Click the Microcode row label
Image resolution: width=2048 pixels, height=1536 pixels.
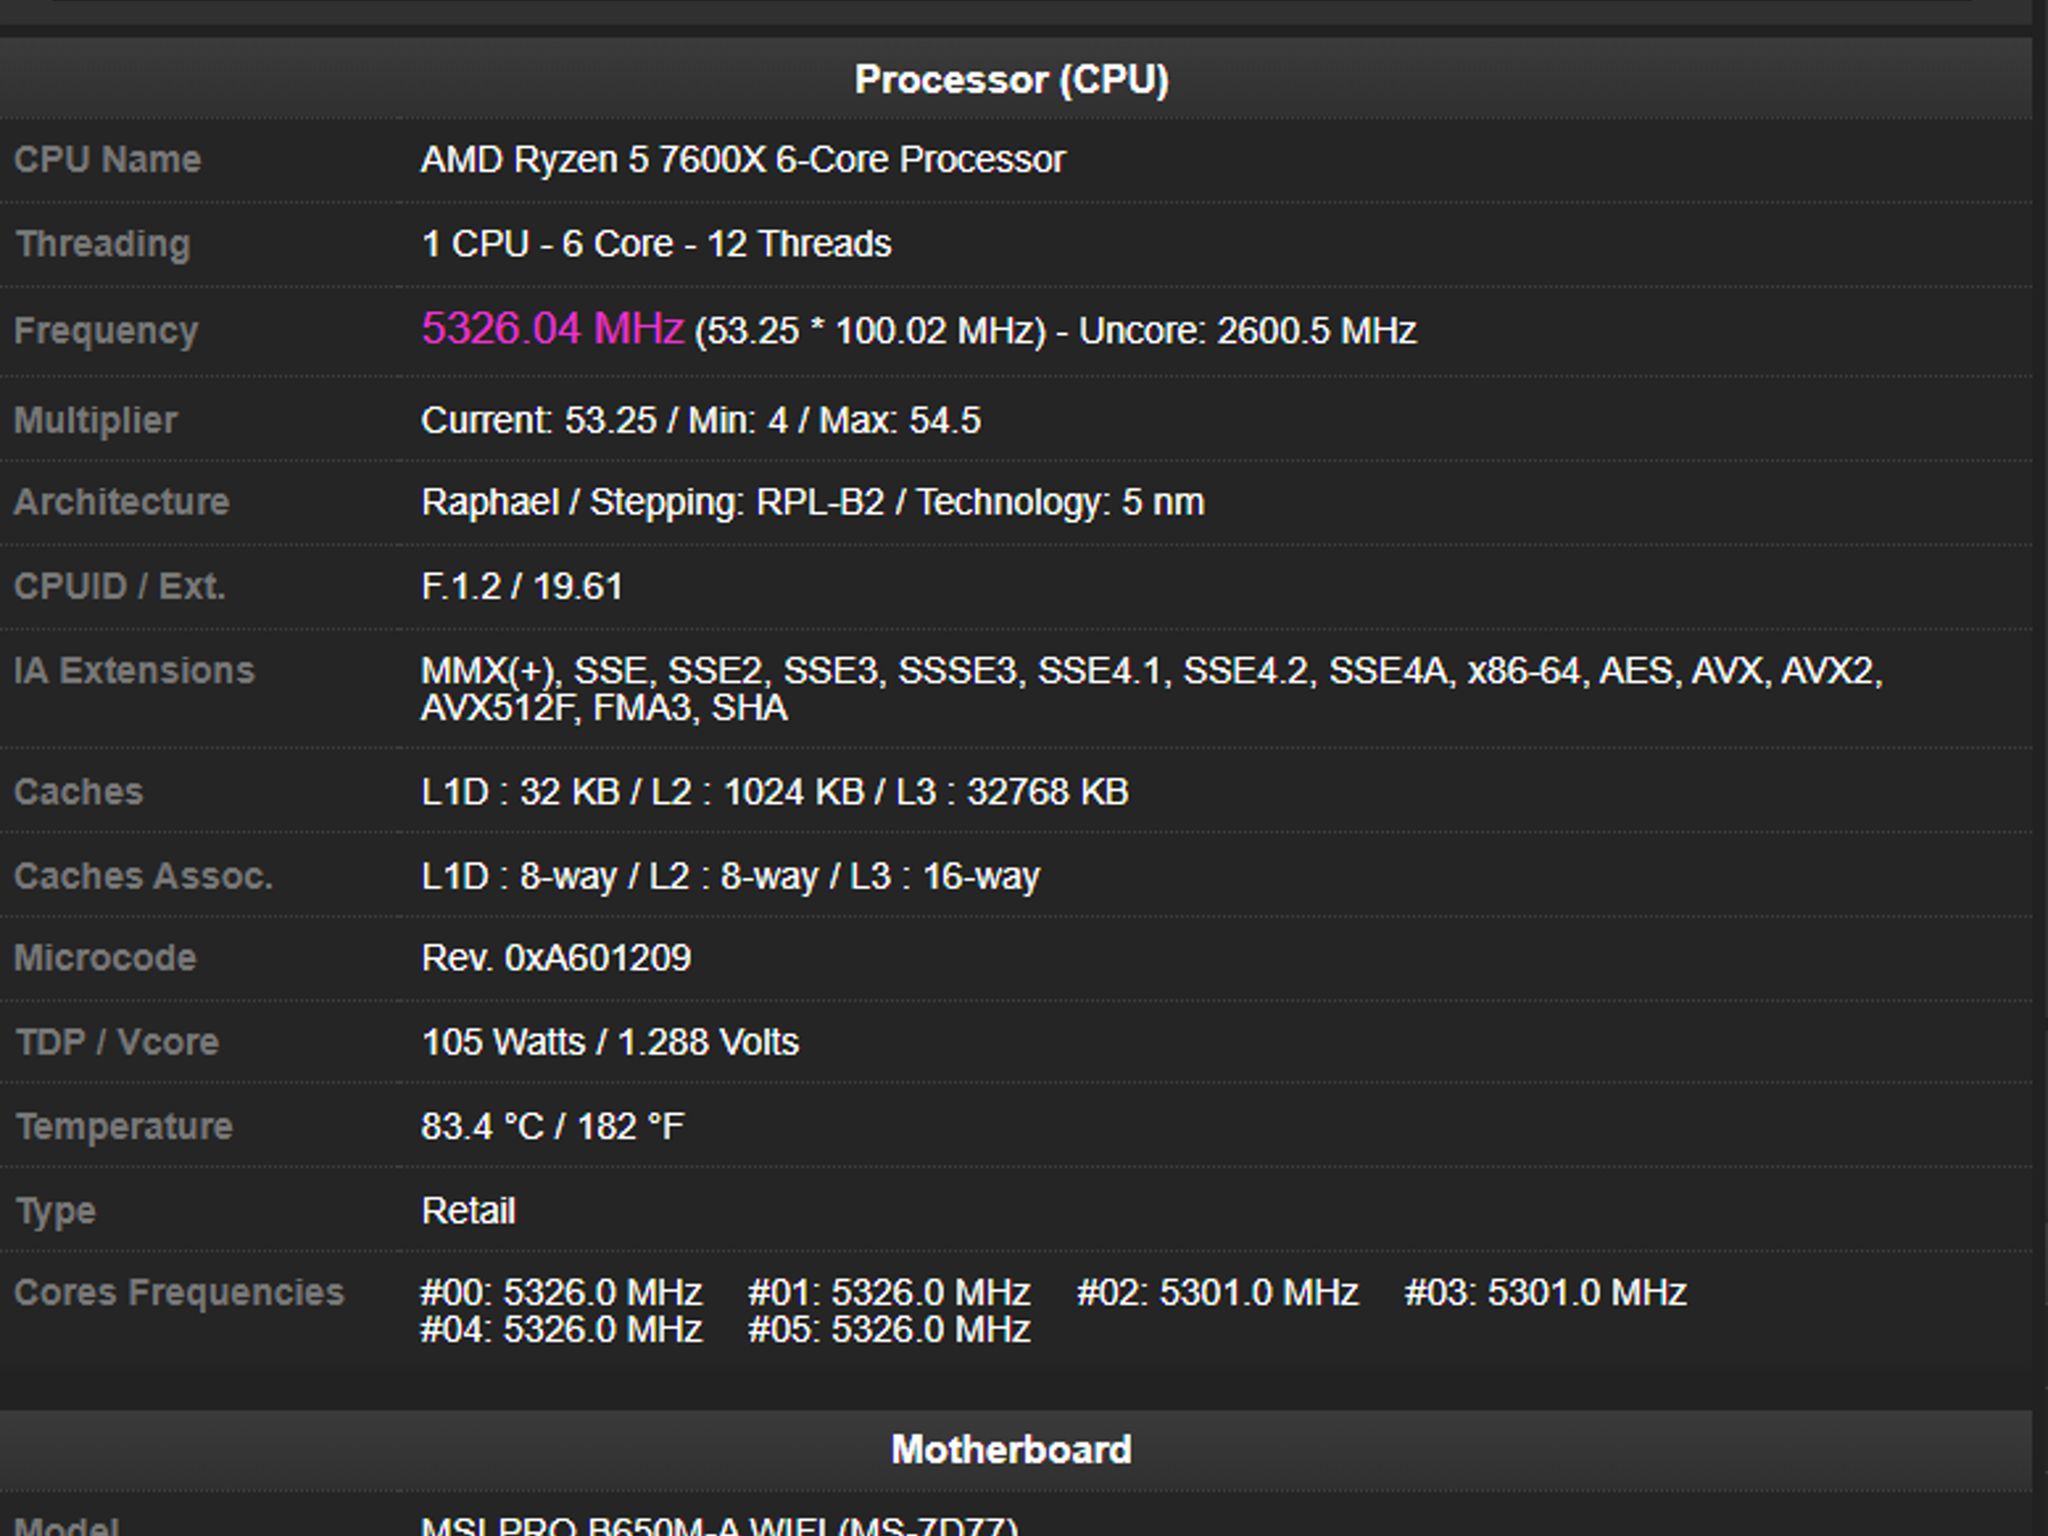(105, 958)
